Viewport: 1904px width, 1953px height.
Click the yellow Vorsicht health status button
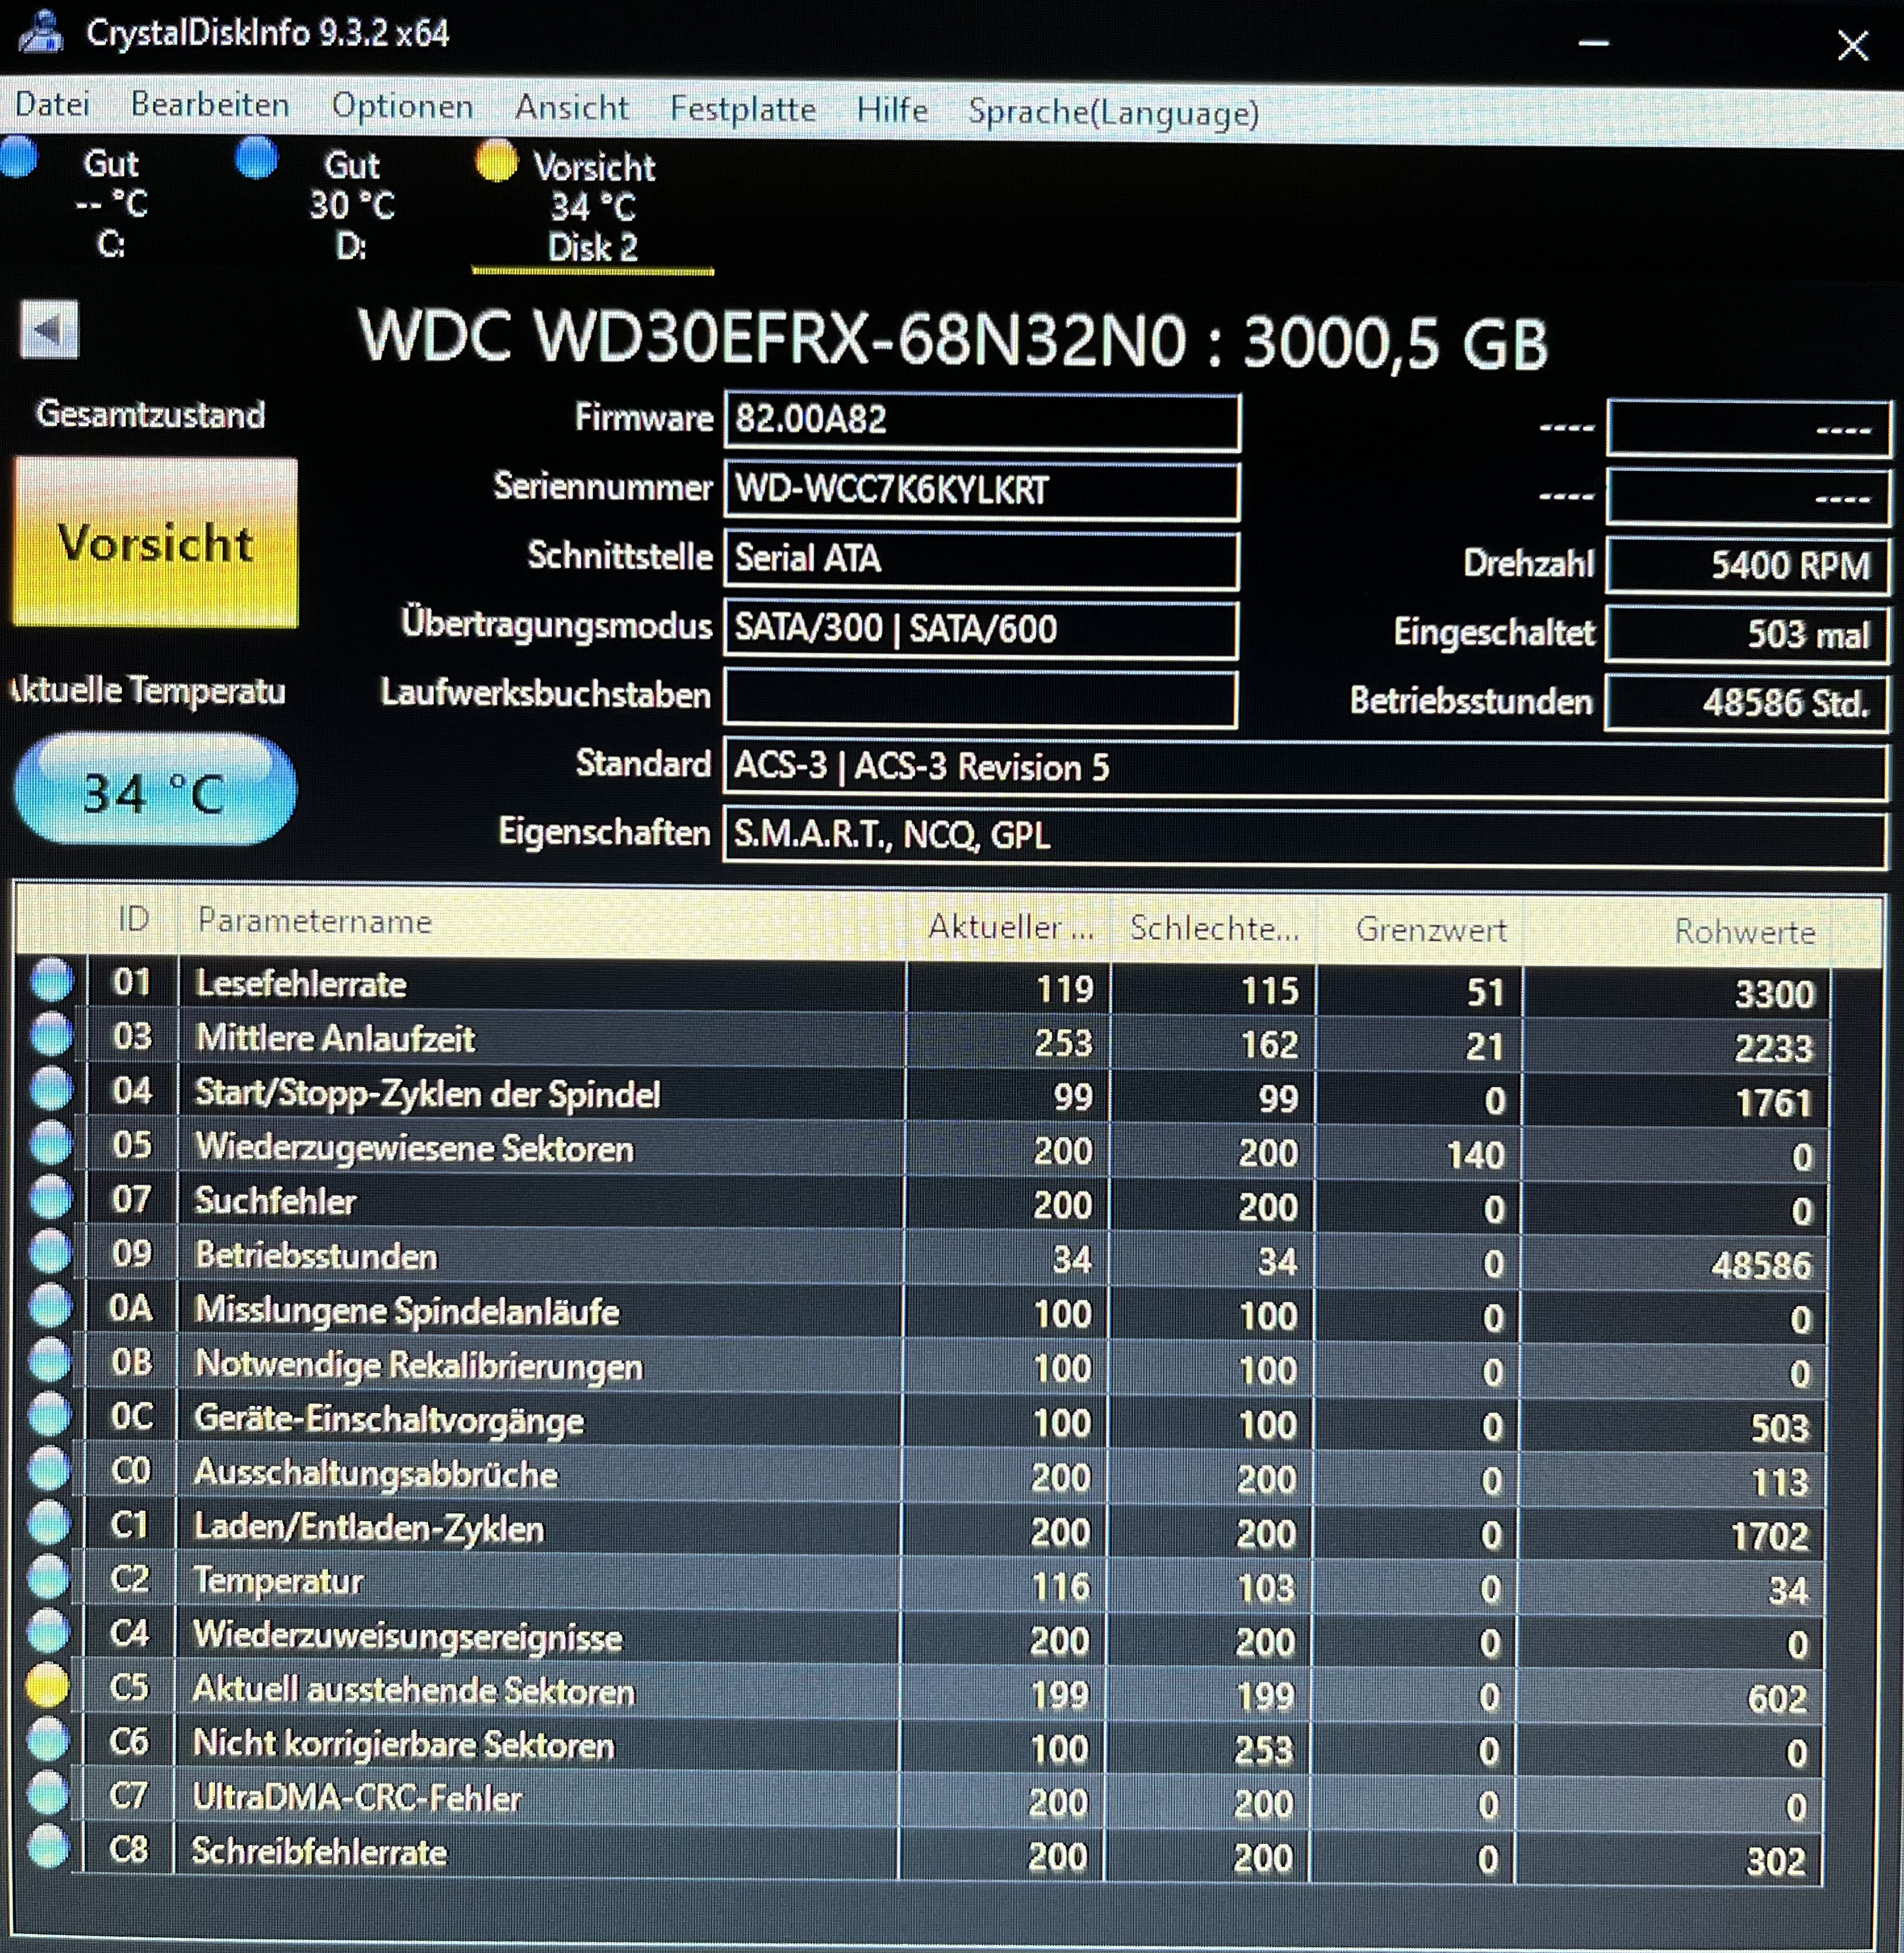[155, 543]
